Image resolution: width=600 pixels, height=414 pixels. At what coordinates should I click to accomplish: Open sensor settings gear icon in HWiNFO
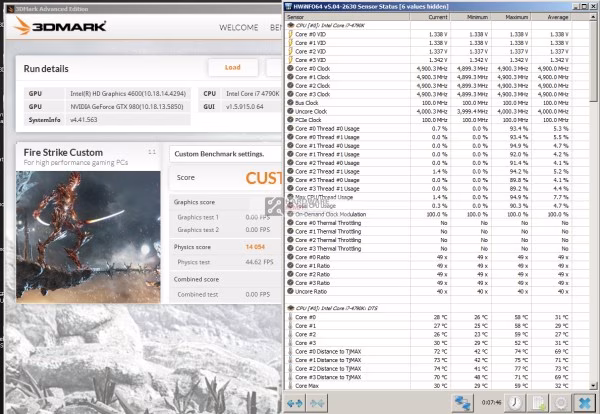pyautogui.click(x=561, y=403)
